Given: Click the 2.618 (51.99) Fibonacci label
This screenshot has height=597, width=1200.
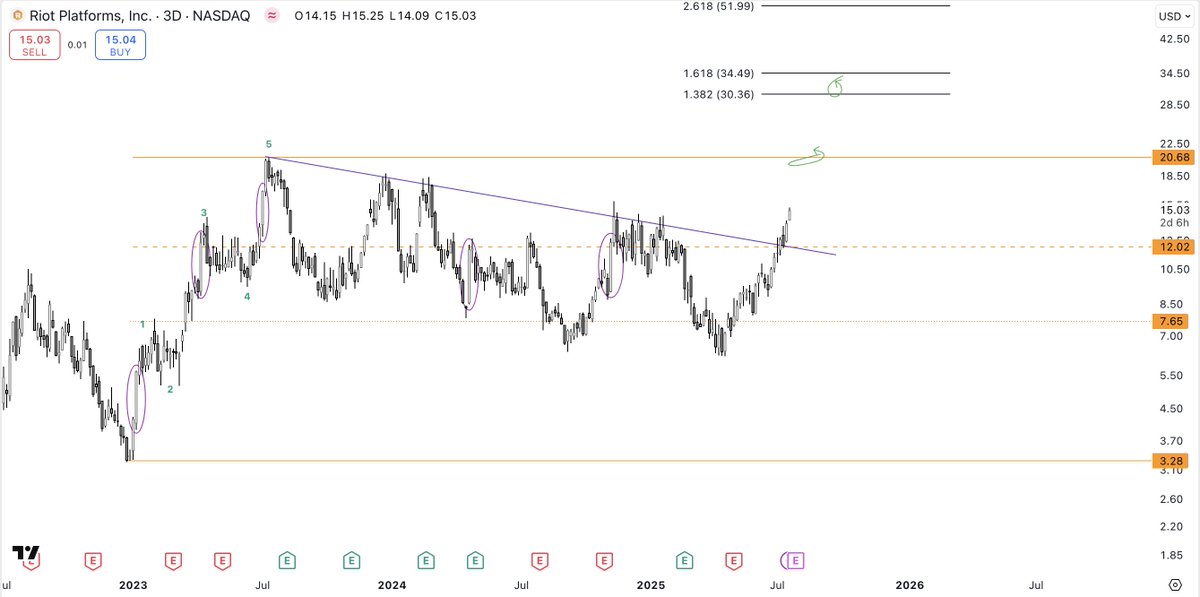Looking at the screenshot, I should 718,6.
